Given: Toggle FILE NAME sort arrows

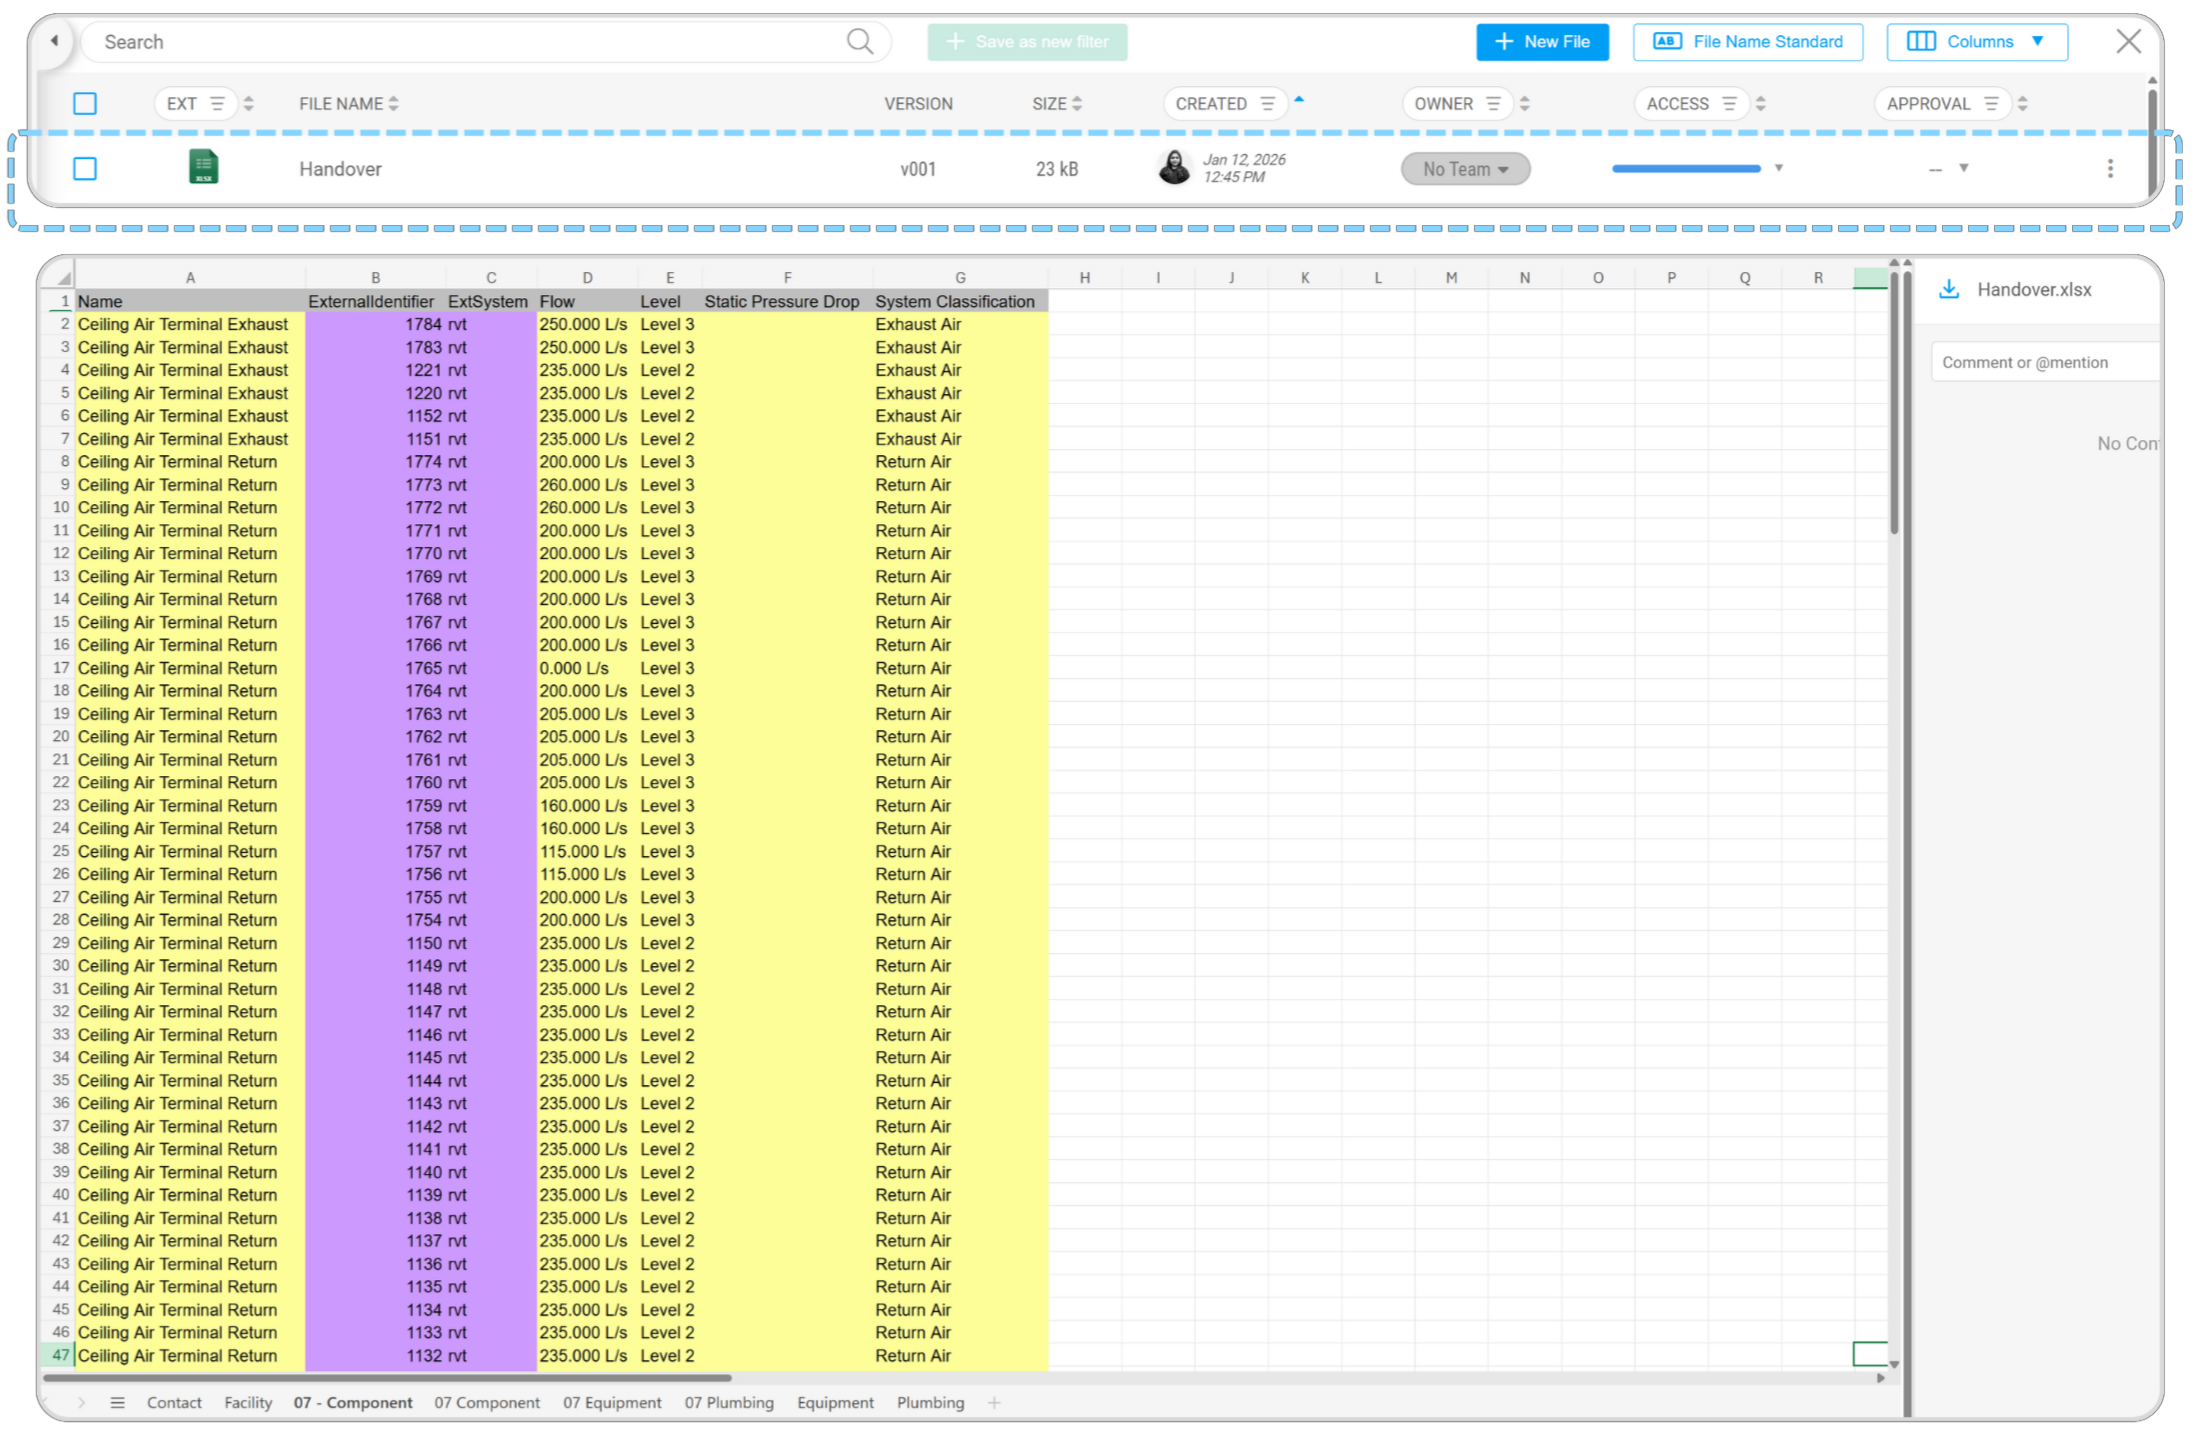Looking at the screenshot, I should pyautogui.click(x=394, y=104).
